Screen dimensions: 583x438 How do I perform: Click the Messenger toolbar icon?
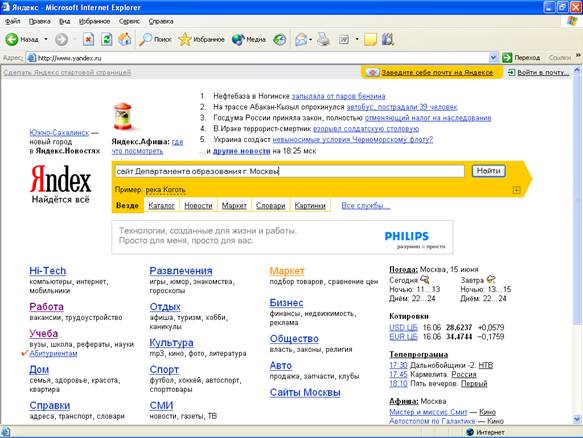[387, 39]
